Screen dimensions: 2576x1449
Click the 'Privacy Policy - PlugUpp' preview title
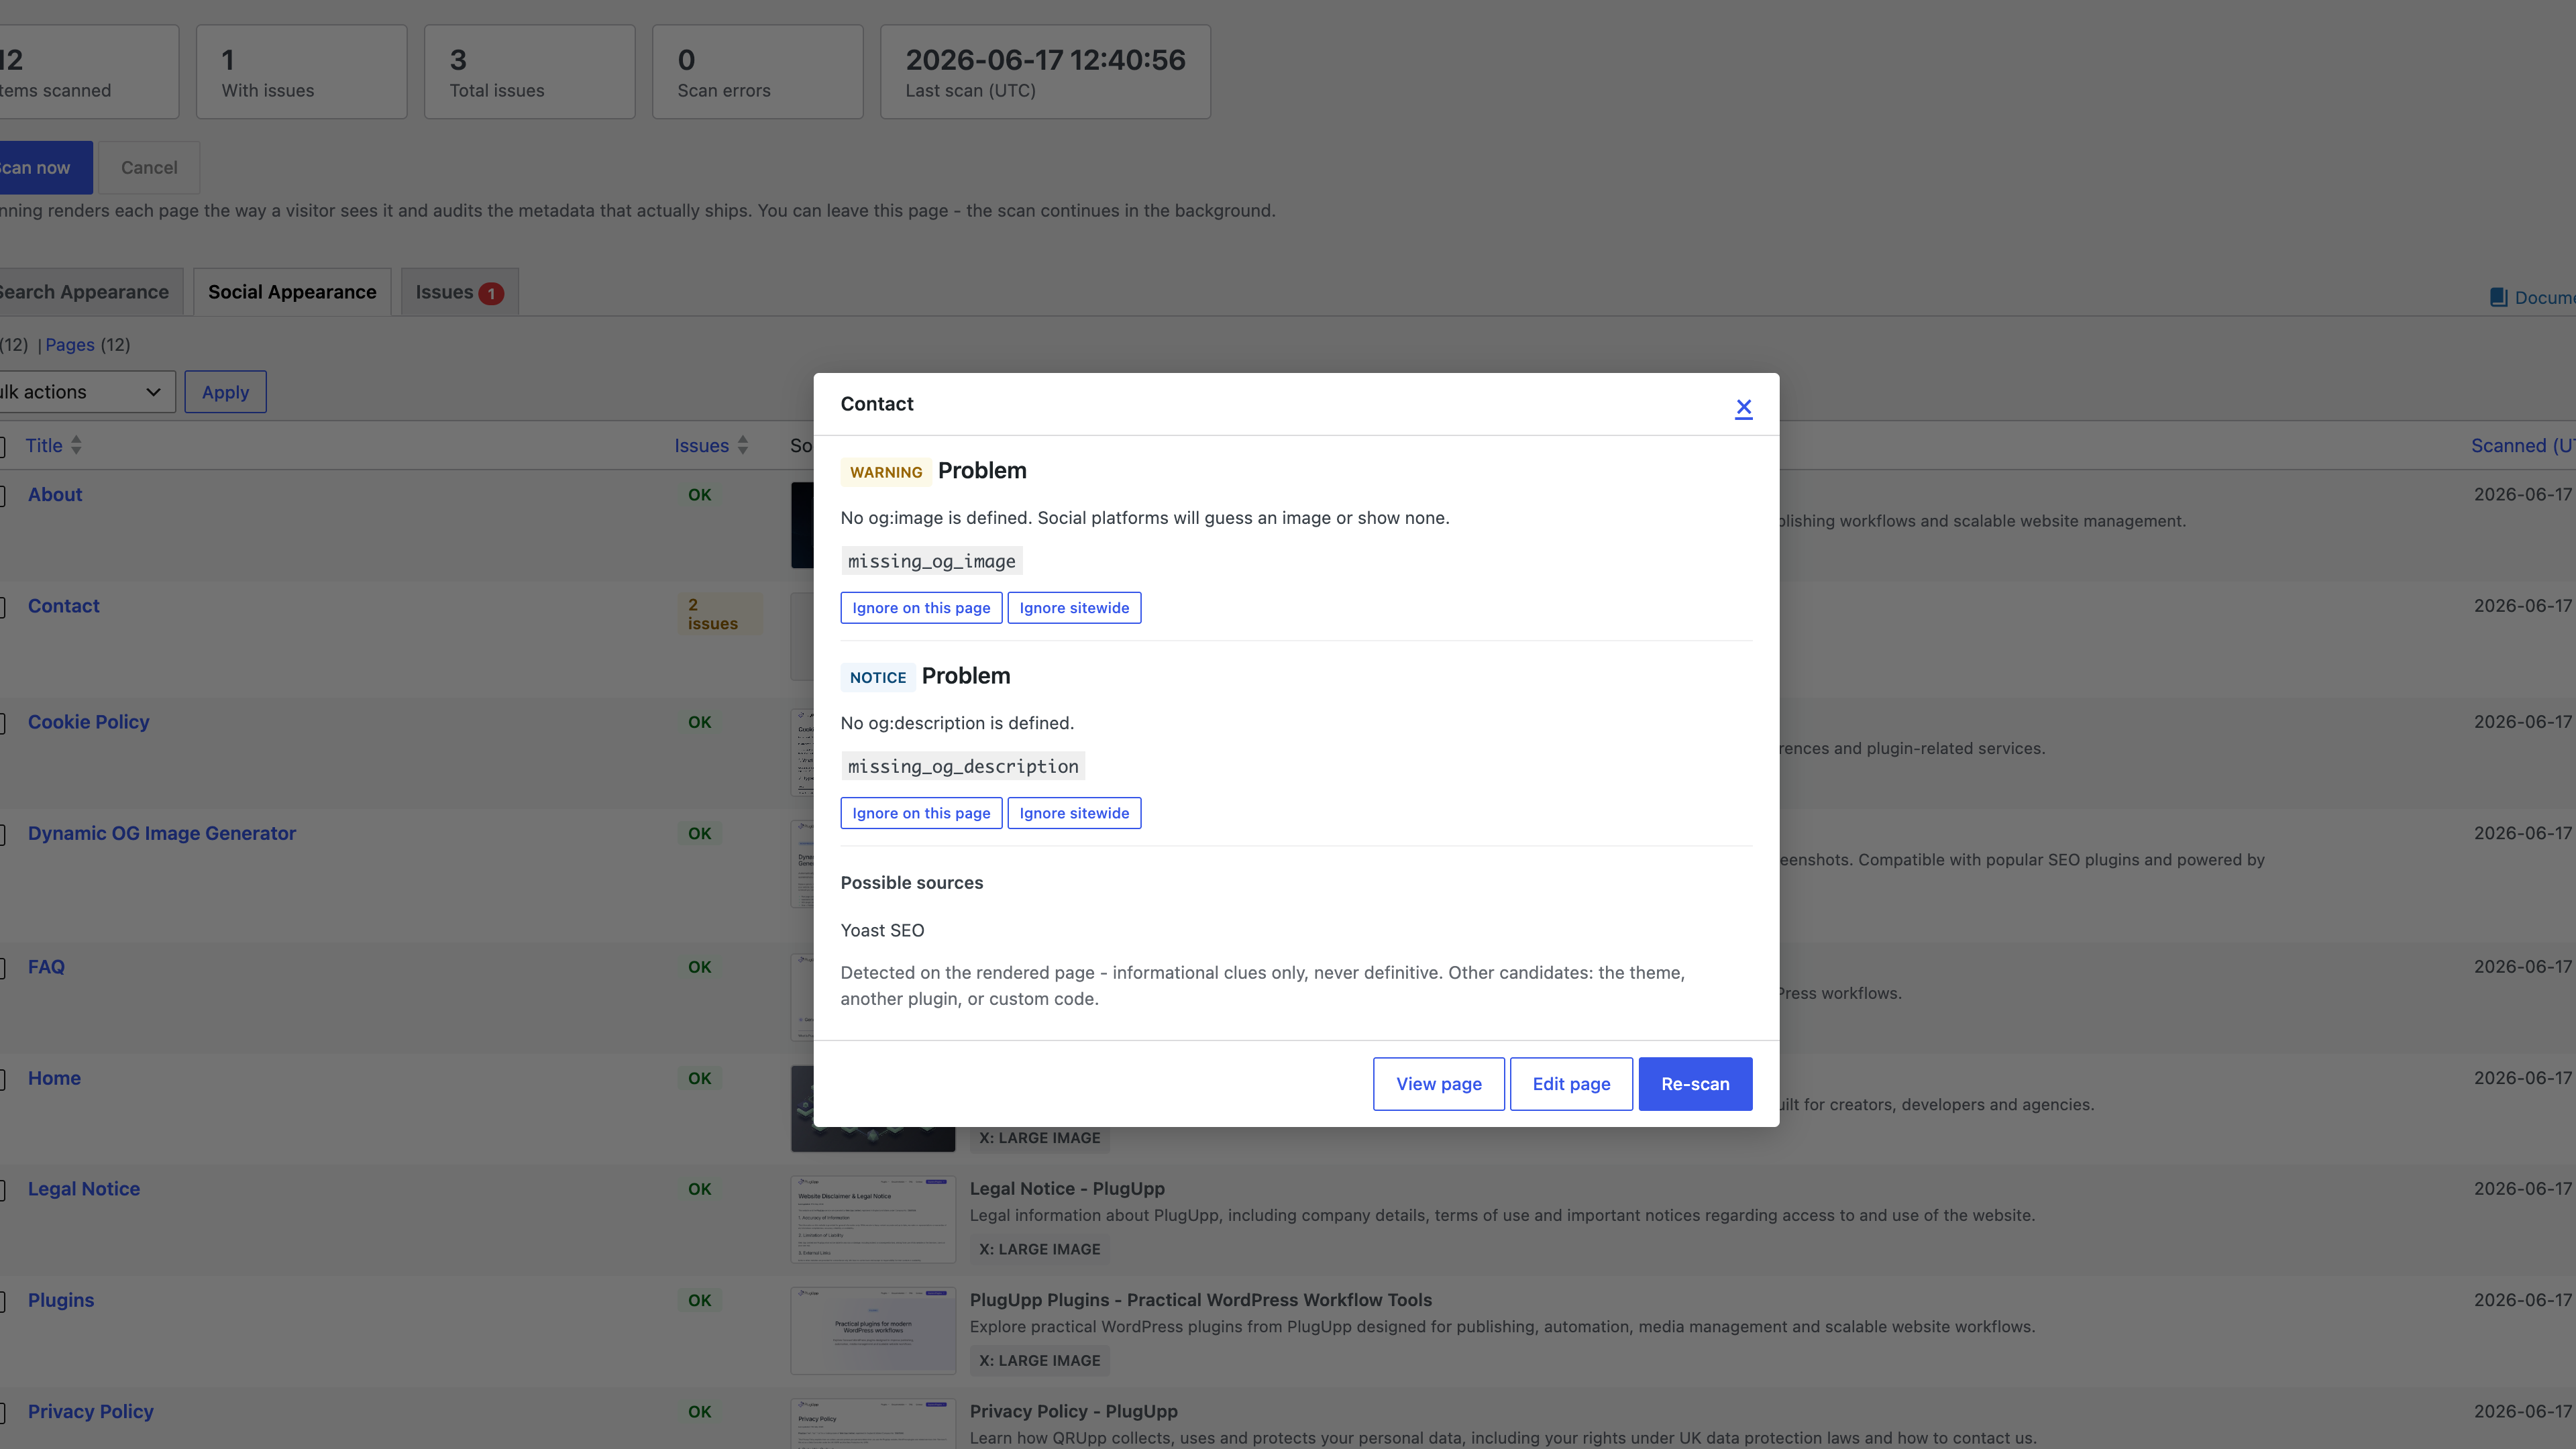(1073, 1411)
